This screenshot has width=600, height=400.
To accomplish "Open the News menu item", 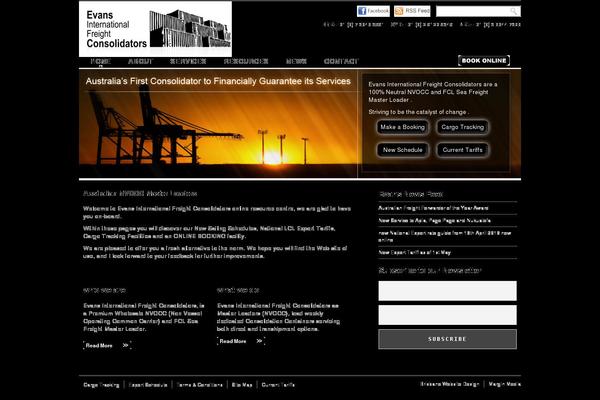I will [x=296, y=61].
